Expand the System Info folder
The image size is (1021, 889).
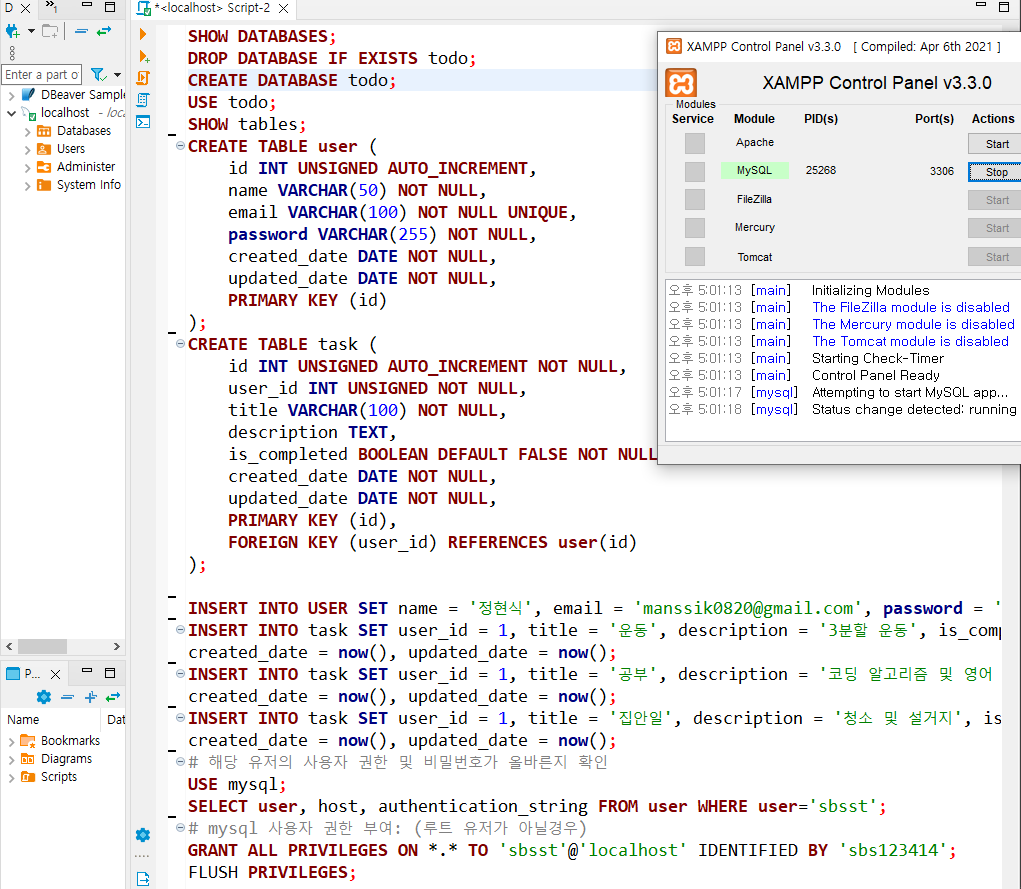point(27,186)
